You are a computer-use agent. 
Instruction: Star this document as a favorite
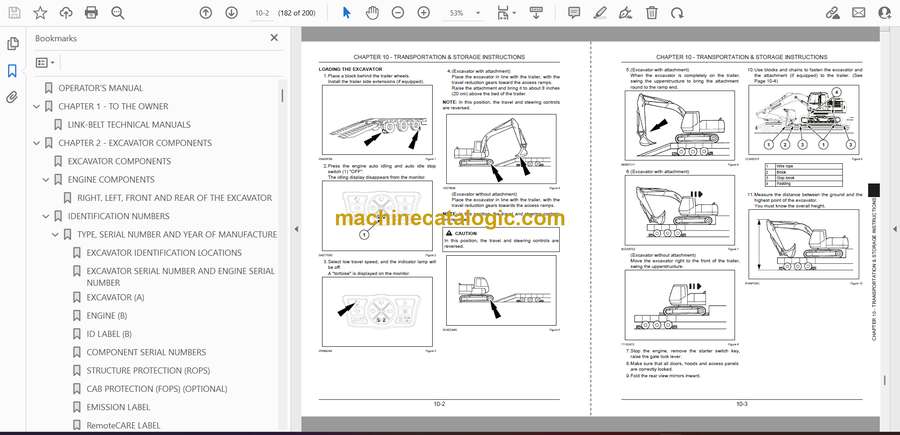pyautogui.click(x=40, y=13)
